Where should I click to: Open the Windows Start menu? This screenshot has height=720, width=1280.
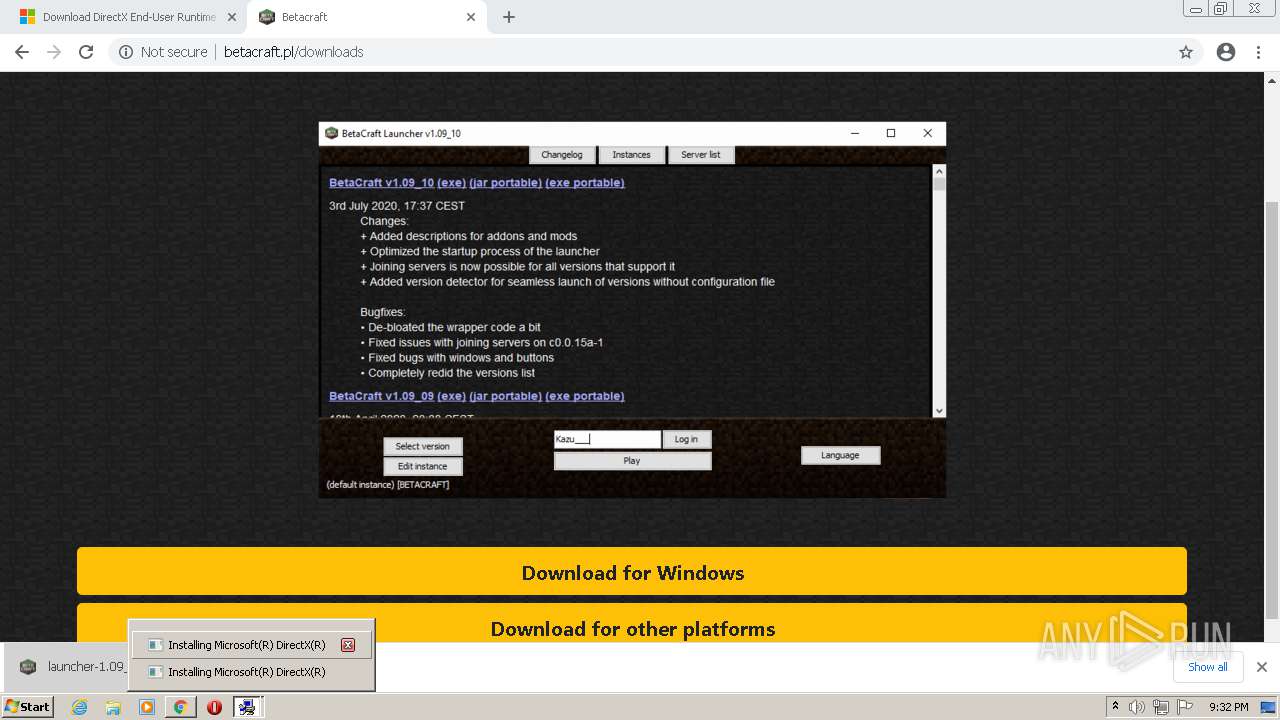tap(27, 706)
